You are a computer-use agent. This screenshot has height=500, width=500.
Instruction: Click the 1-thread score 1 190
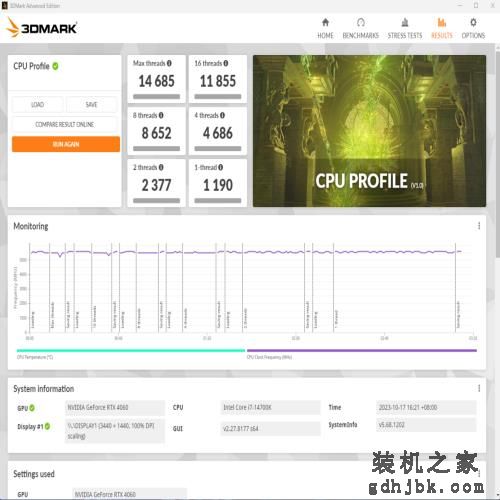[218, 185]
